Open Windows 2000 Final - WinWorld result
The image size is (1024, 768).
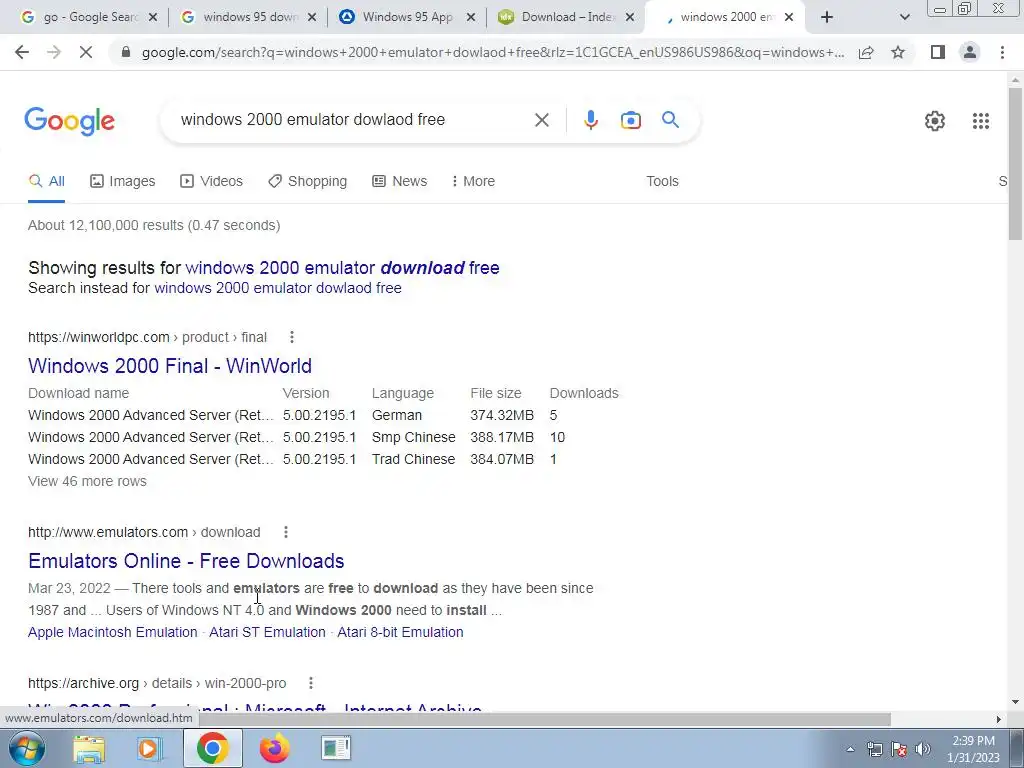(170, 366)
